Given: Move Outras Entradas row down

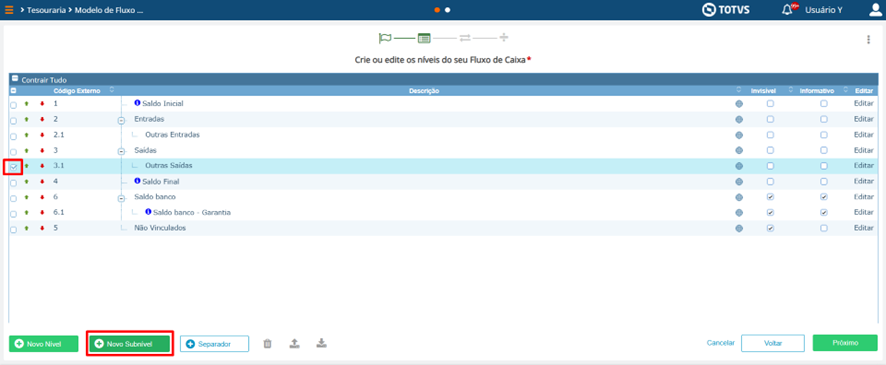Looking at the screenshot, I should pyautogui.click(x=42, y=135).
